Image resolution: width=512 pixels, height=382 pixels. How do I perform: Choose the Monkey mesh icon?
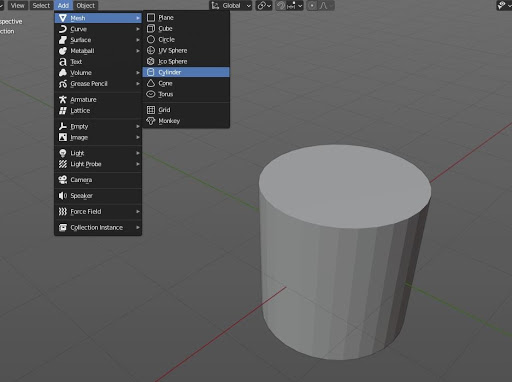[151, 121]
